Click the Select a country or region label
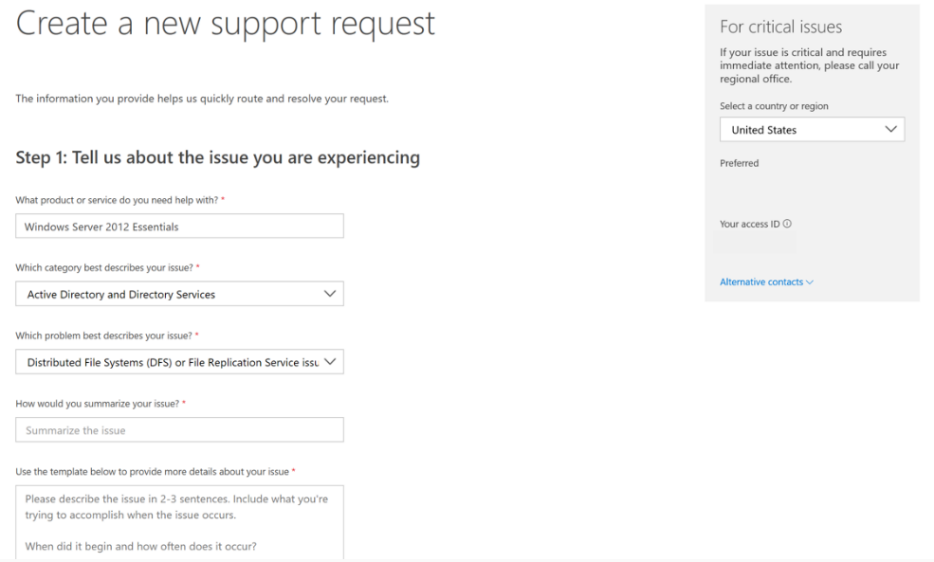This screenshot has width=934, height=562. 774,106
